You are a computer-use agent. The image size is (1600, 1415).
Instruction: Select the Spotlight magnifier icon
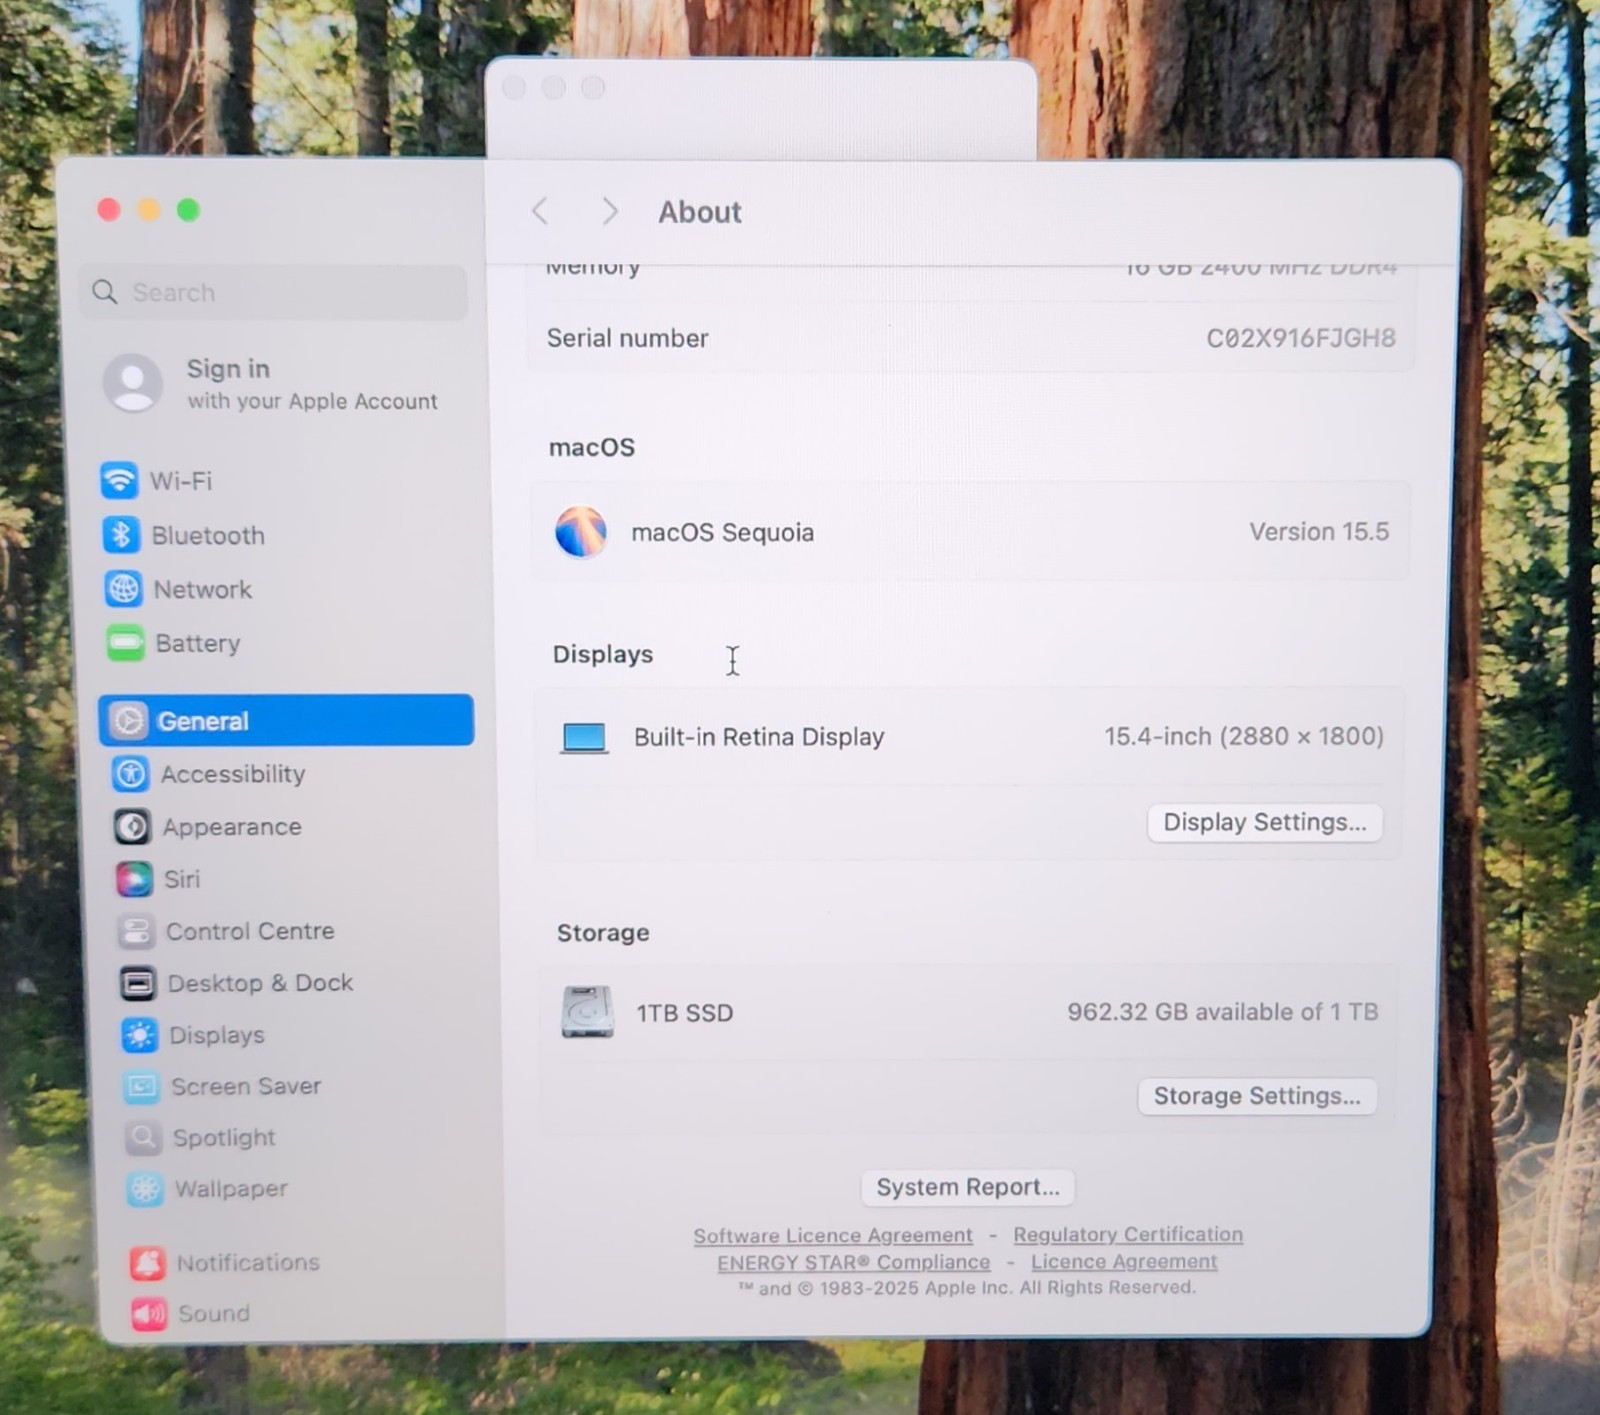[143, 1137]
